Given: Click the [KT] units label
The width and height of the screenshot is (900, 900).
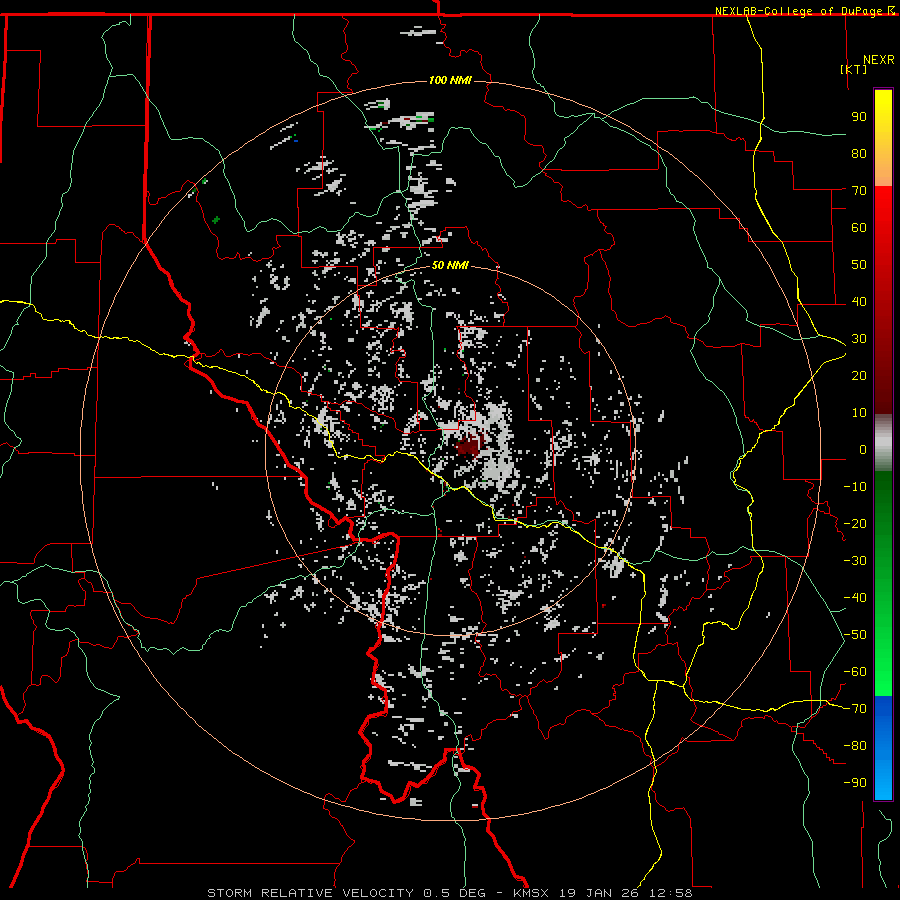Looking at the screenshot, I should (x=853, y=69).
